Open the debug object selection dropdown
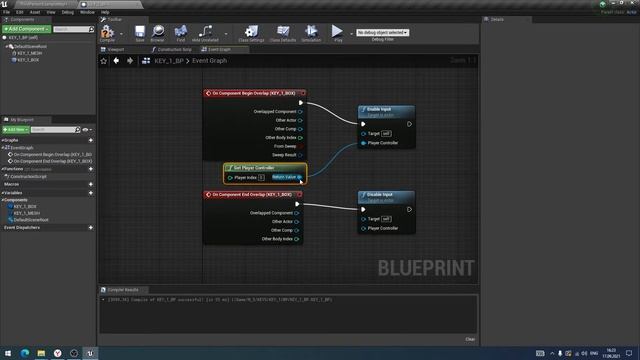Image resolution: width=640 pixels, height=360 pixels. (382, 32)
